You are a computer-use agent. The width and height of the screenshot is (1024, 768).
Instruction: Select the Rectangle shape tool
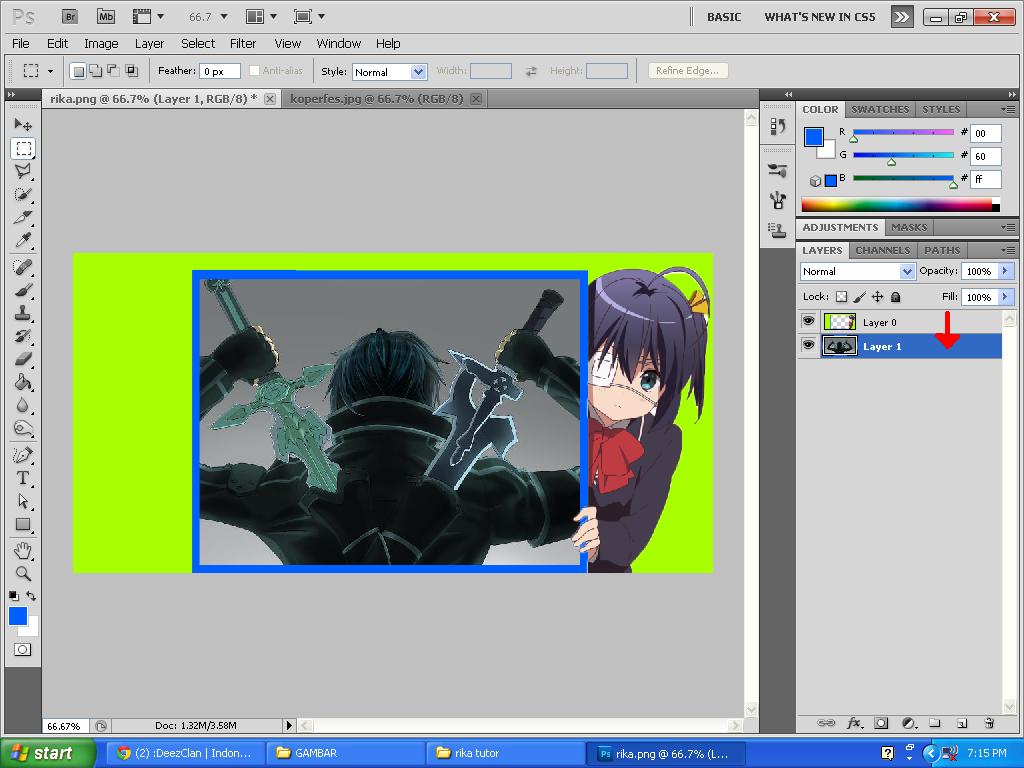[23, 524]
